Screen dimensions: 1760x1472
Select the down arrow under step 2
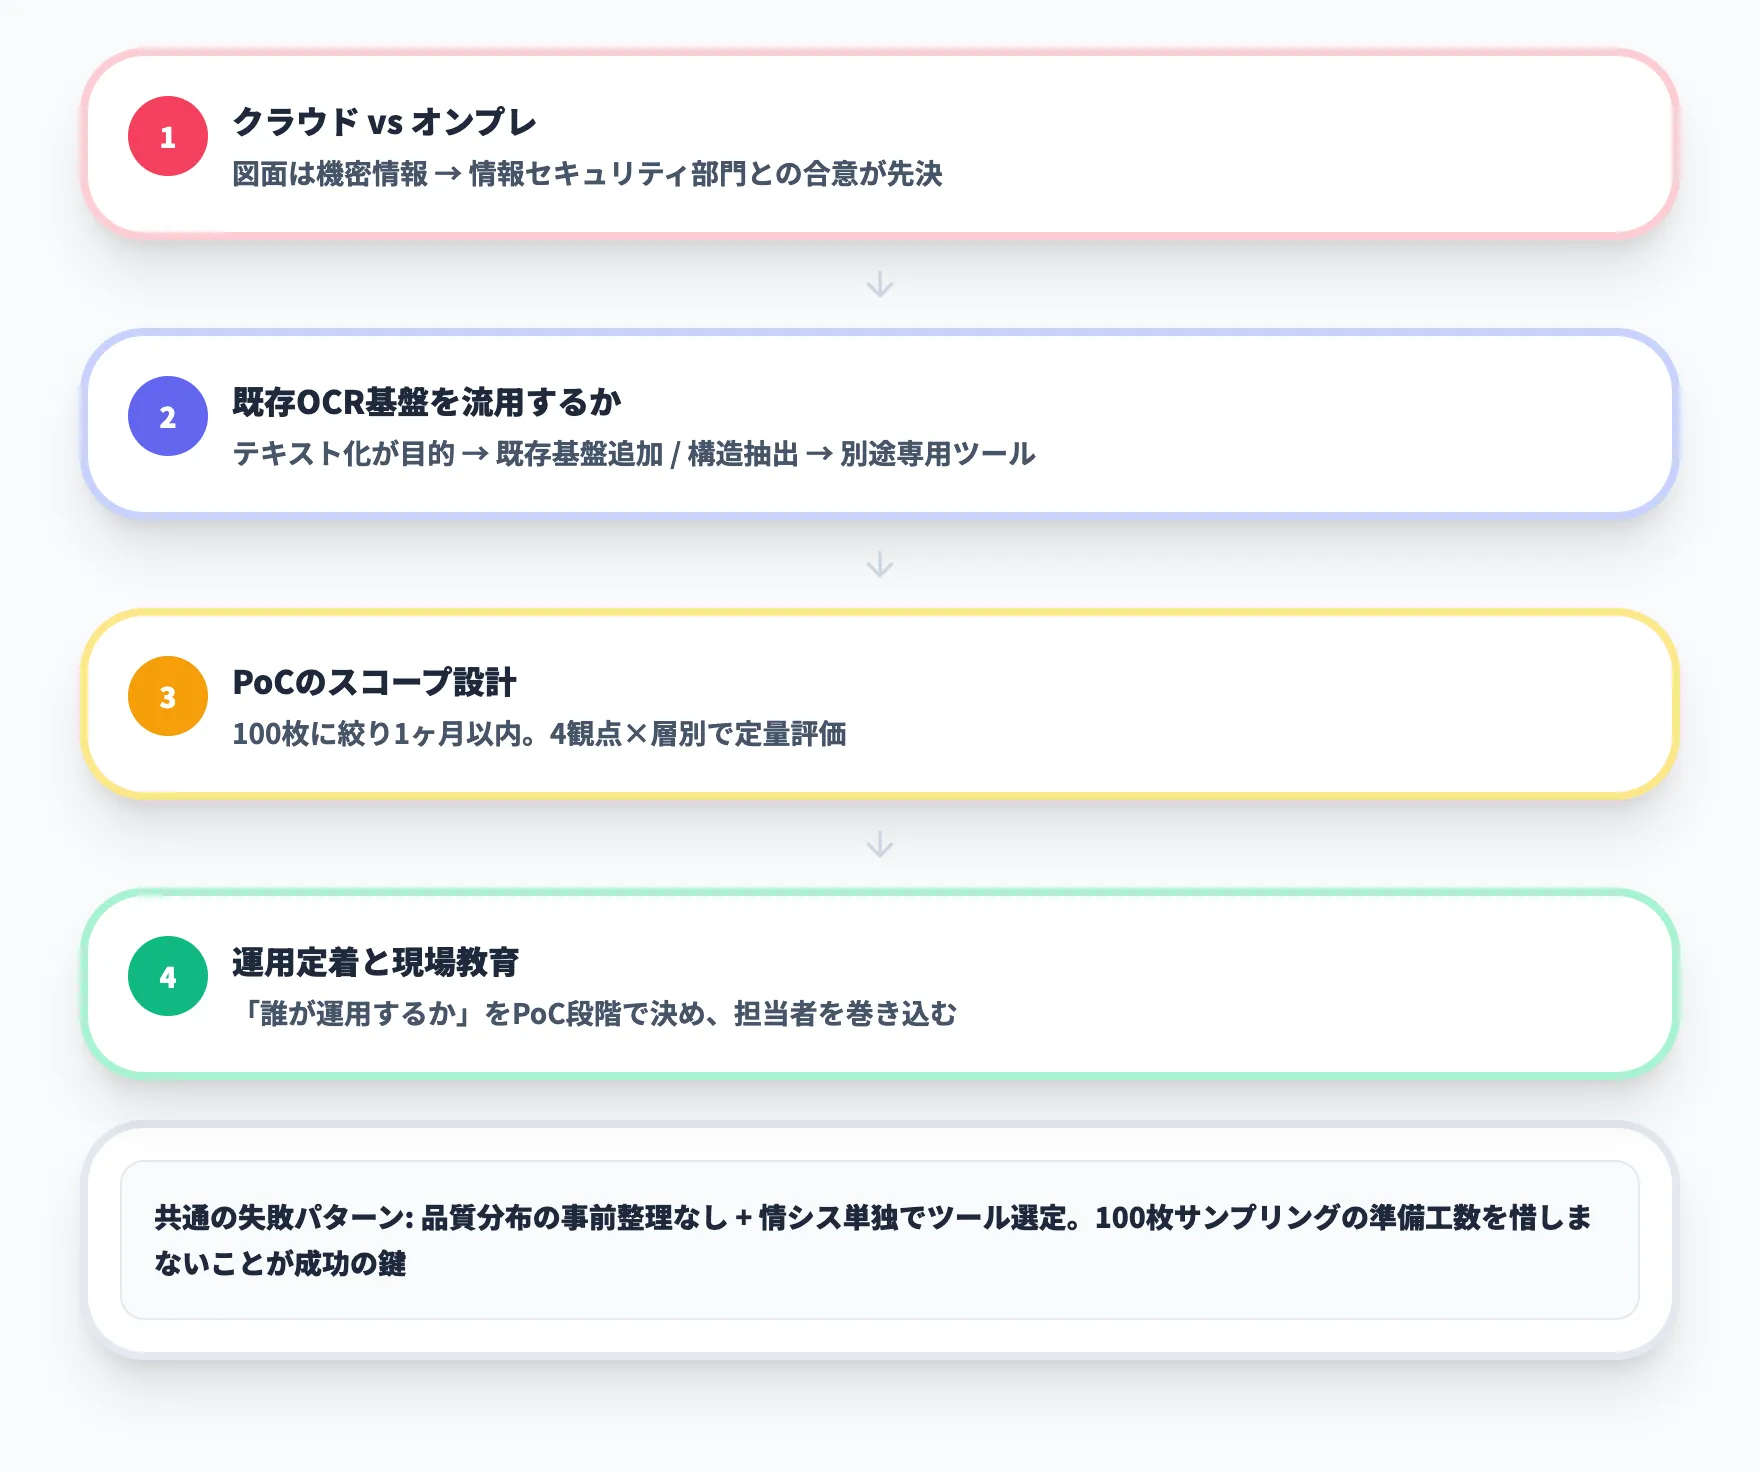(x=880, y=565)
